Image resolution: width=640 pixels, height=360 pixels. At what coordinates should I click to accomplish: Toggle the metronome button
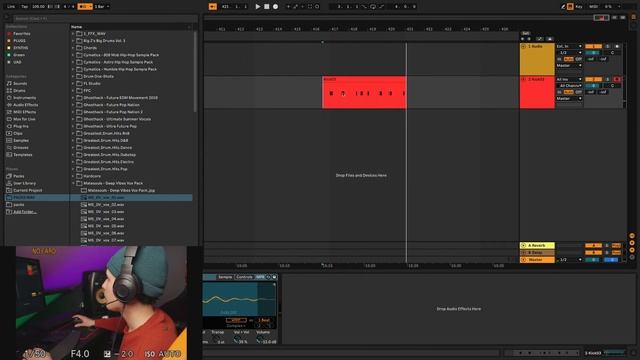[84, 7]
